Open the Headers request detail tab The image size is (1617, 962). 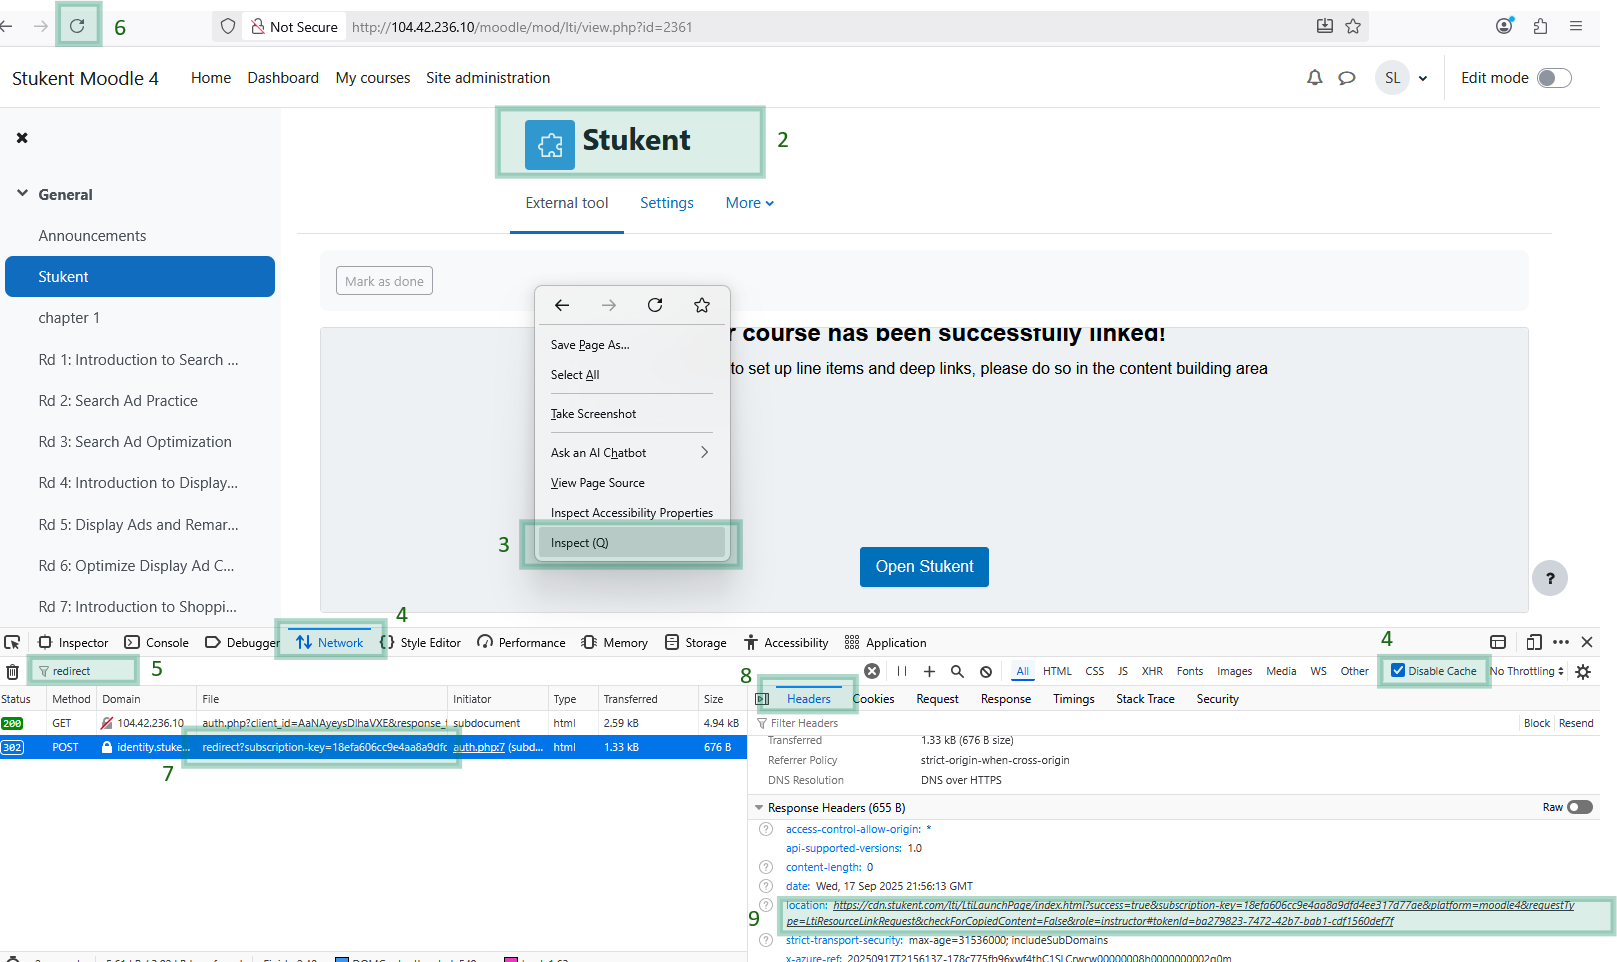pos(809,699)
